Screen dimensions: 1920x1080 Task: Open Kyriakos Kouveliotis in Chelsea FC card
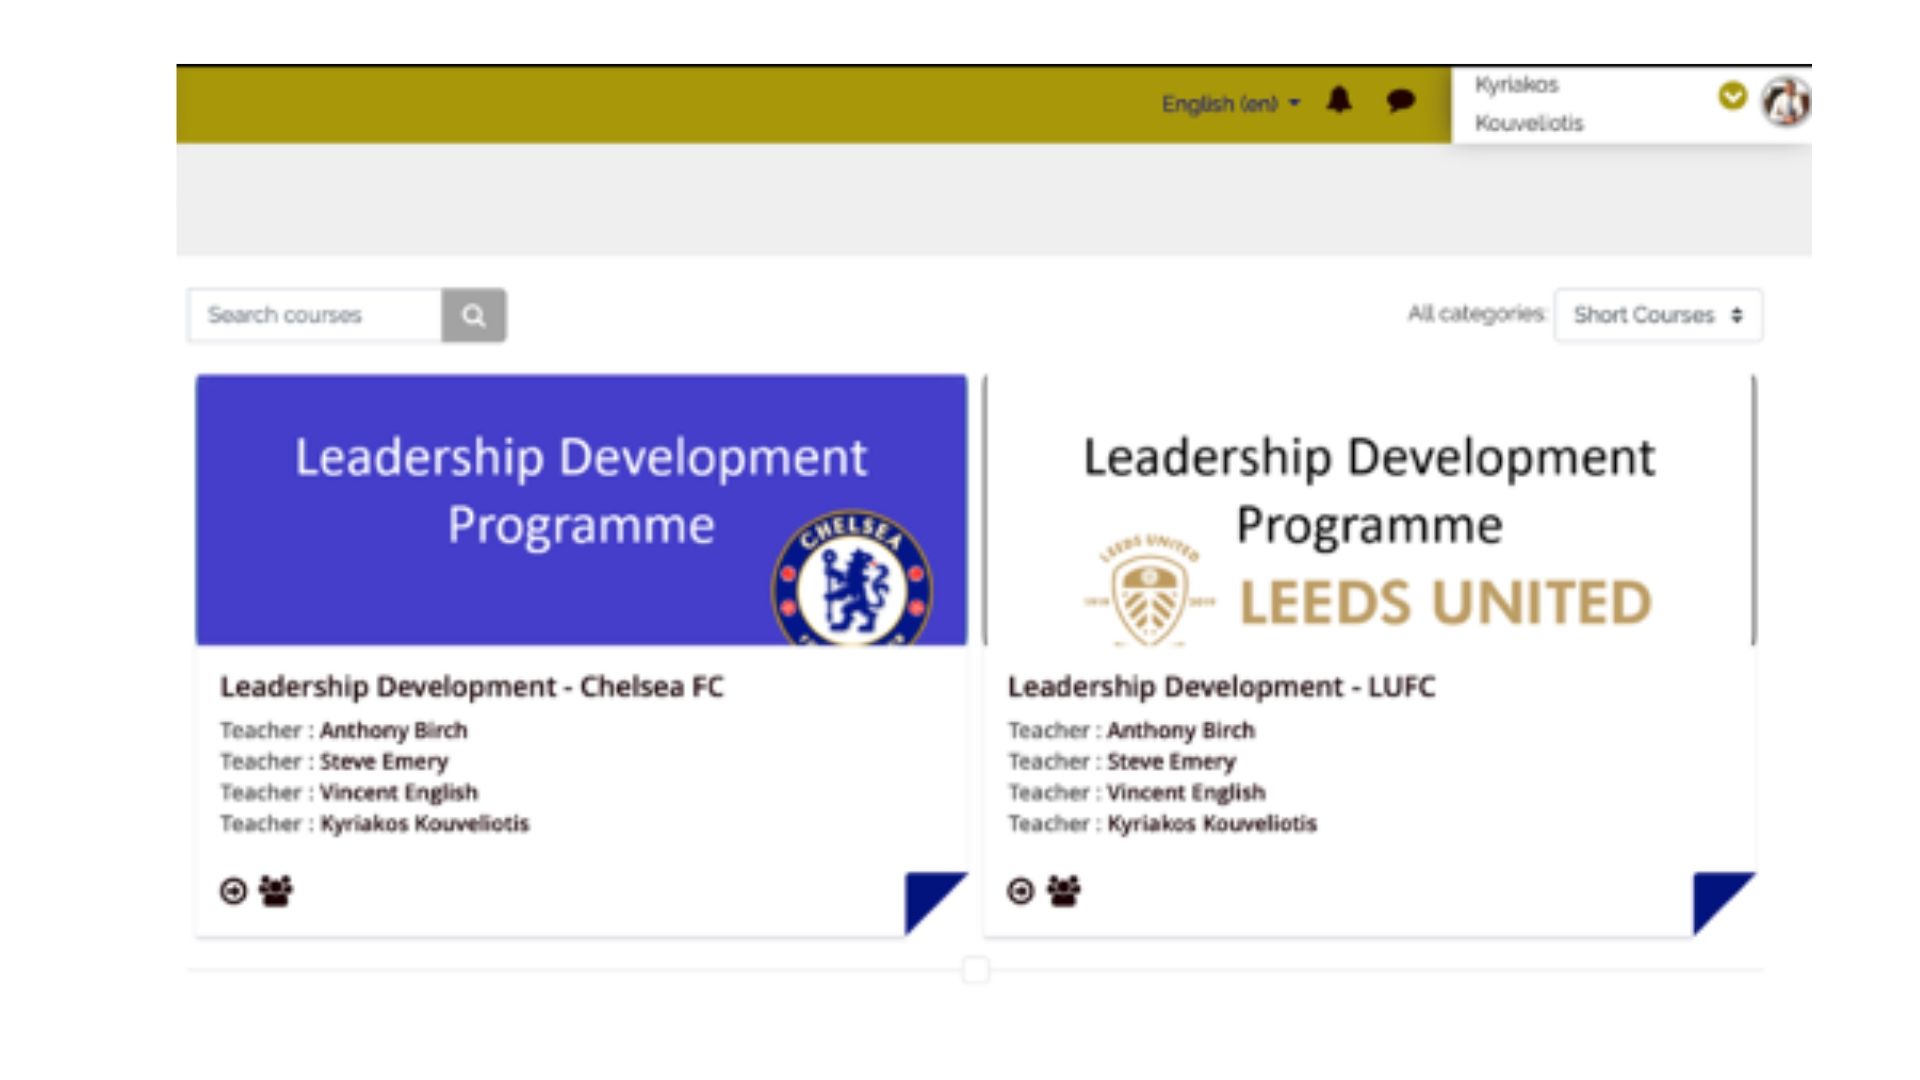point(424,824)
